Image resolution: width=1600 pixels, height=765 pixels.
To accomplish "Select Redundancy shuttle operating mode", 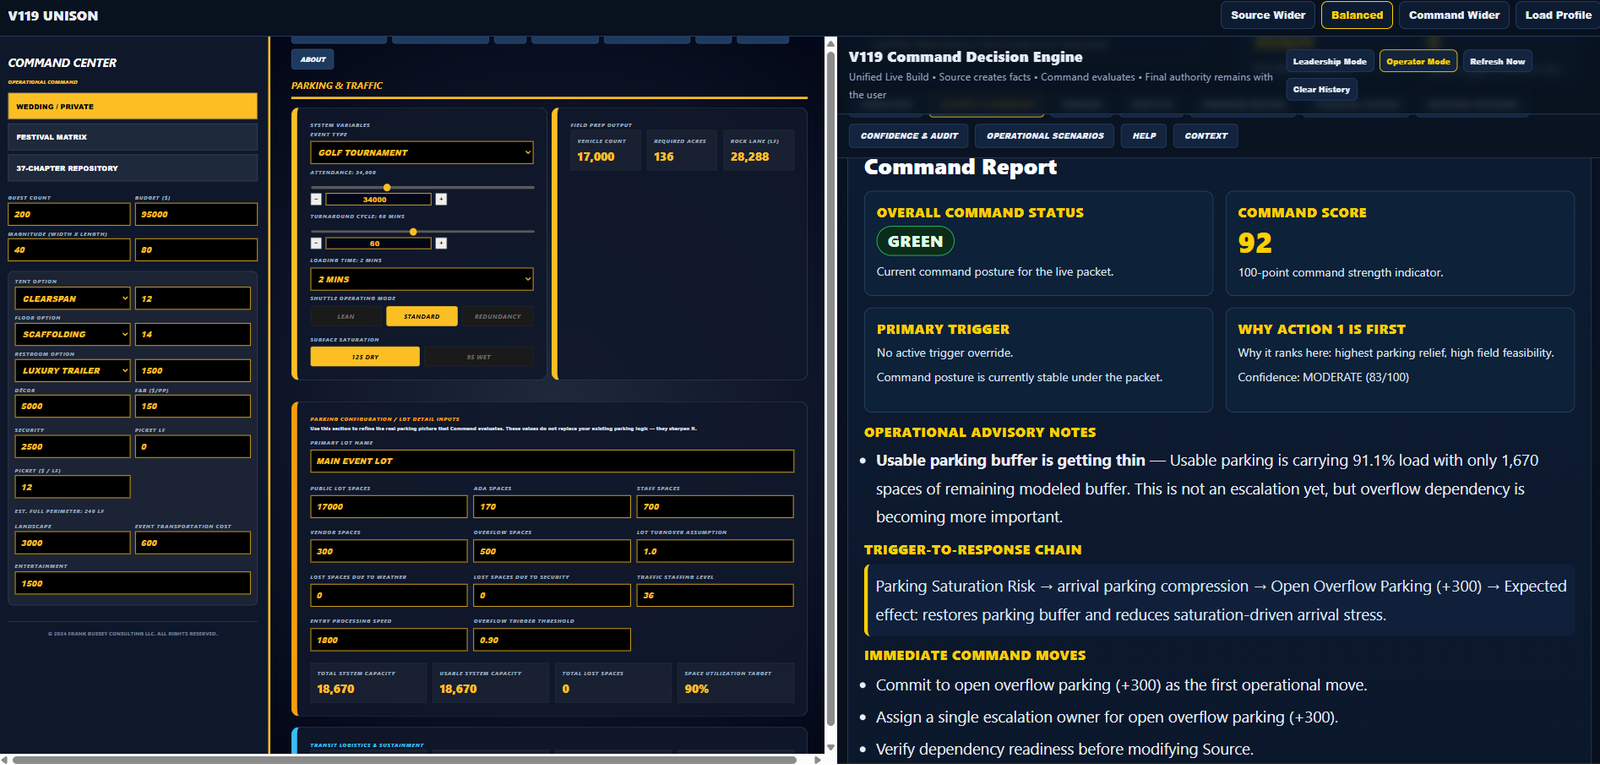I will [x=498, y=316].
